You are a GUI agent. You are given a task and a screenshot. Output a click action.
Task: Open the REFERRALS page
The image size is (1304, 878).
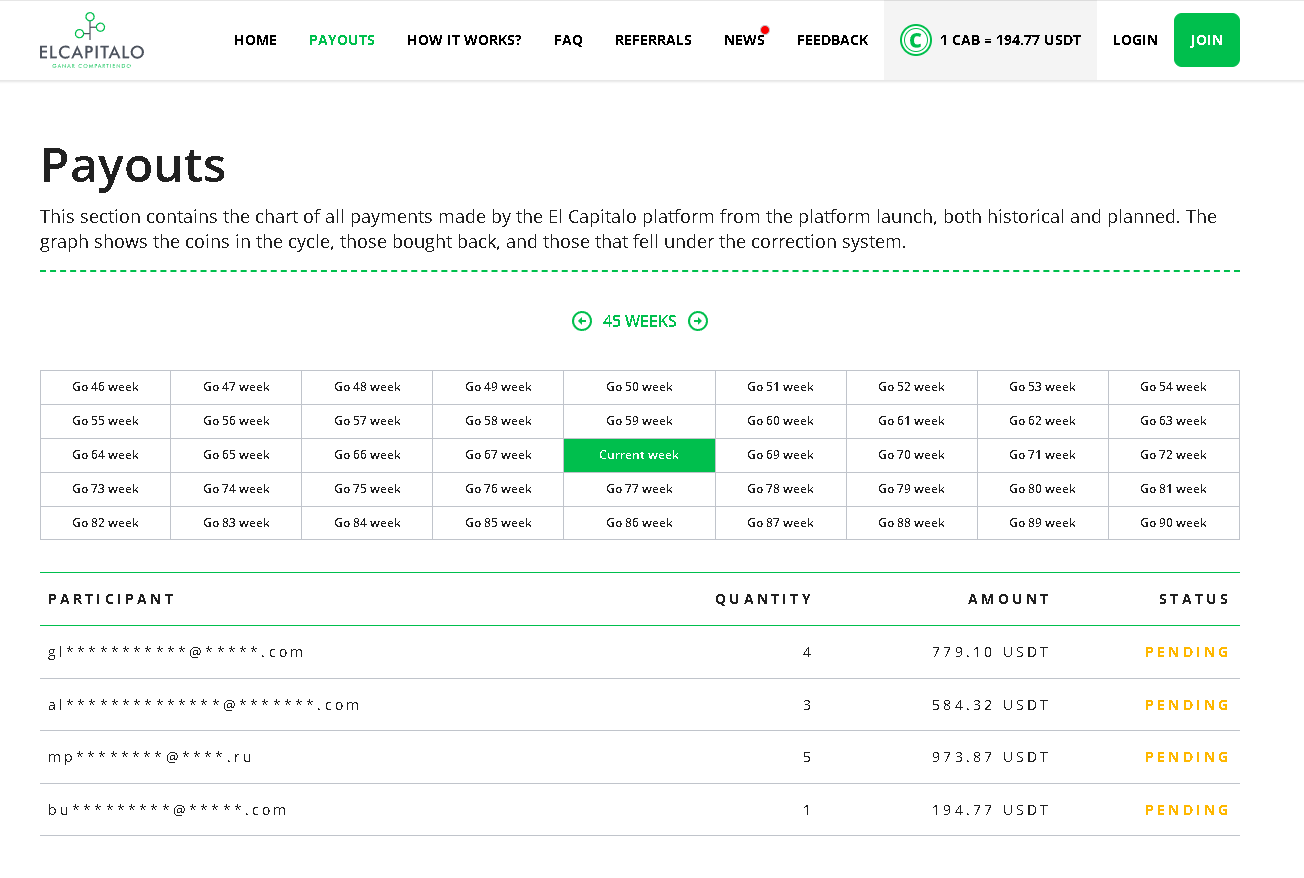coord(653,40)
